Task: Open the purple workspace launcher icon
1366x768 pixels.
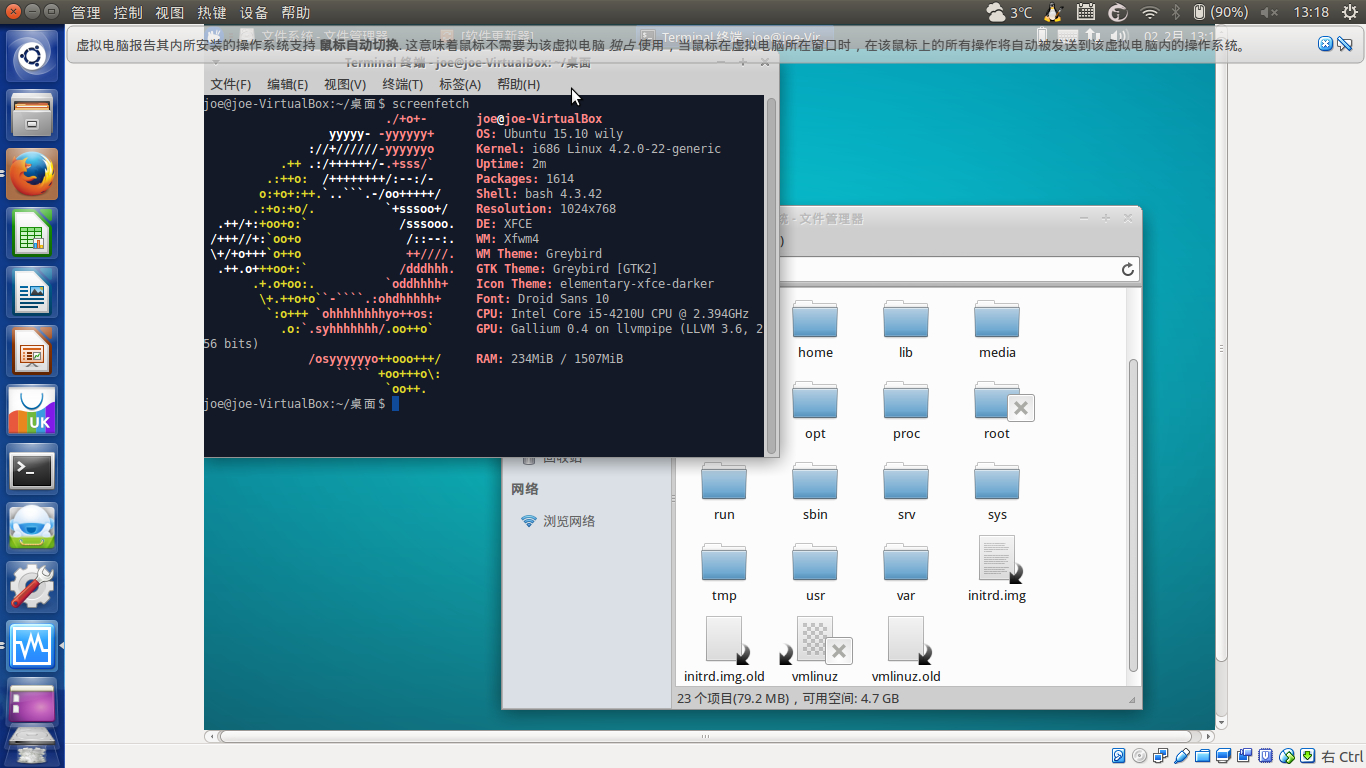Action: [x=33, y=705]
